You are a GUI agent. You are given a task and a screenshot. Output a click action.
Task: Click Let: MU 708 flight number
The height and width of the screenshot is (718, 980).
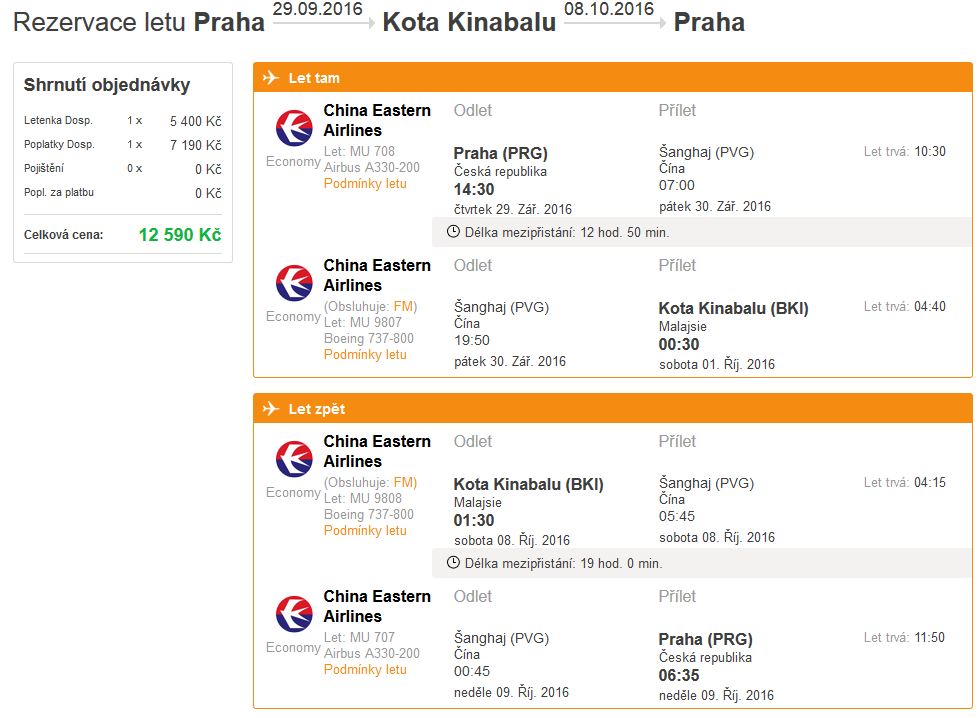click(359, 151)
